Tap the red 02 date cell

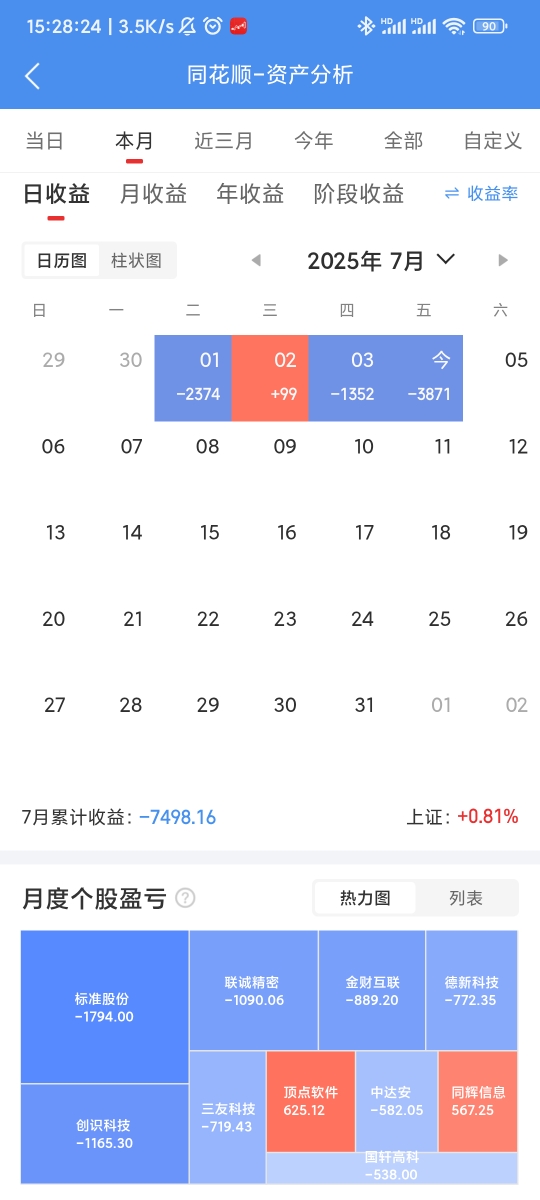pos(270,378)
